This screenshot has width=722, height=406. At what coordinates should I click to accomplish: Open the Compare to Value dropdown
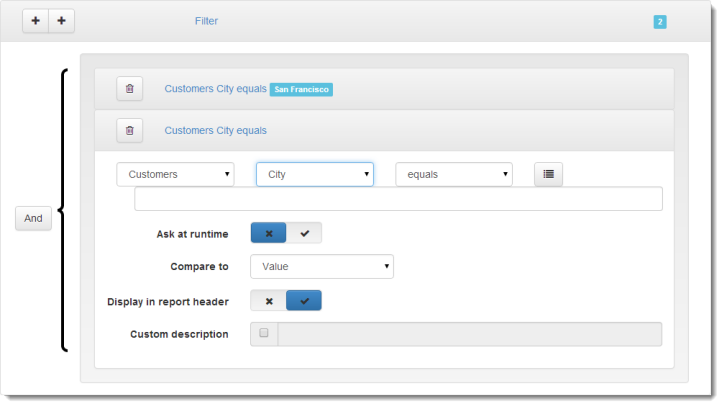(x=321, y=266)
